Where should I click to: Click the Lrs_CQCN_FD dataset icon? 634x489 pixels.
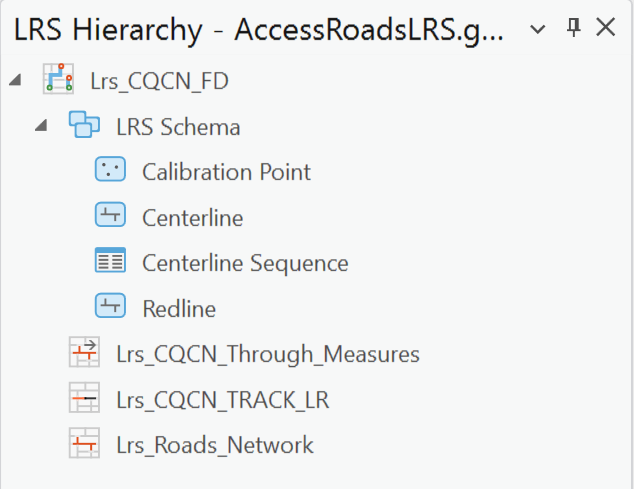click(x=58, y=80)
